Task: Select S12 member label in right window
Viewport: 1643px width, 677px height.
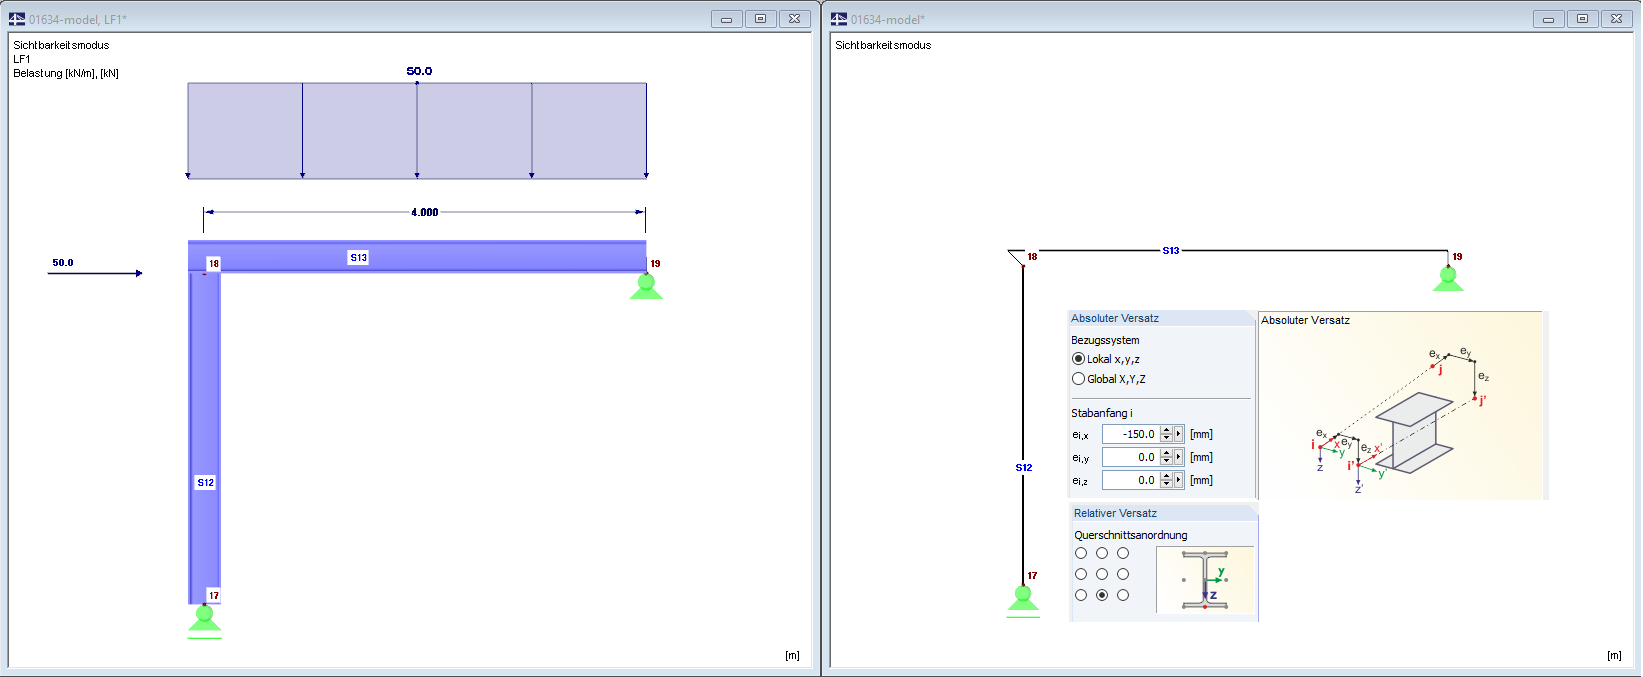Action: 1024,467
